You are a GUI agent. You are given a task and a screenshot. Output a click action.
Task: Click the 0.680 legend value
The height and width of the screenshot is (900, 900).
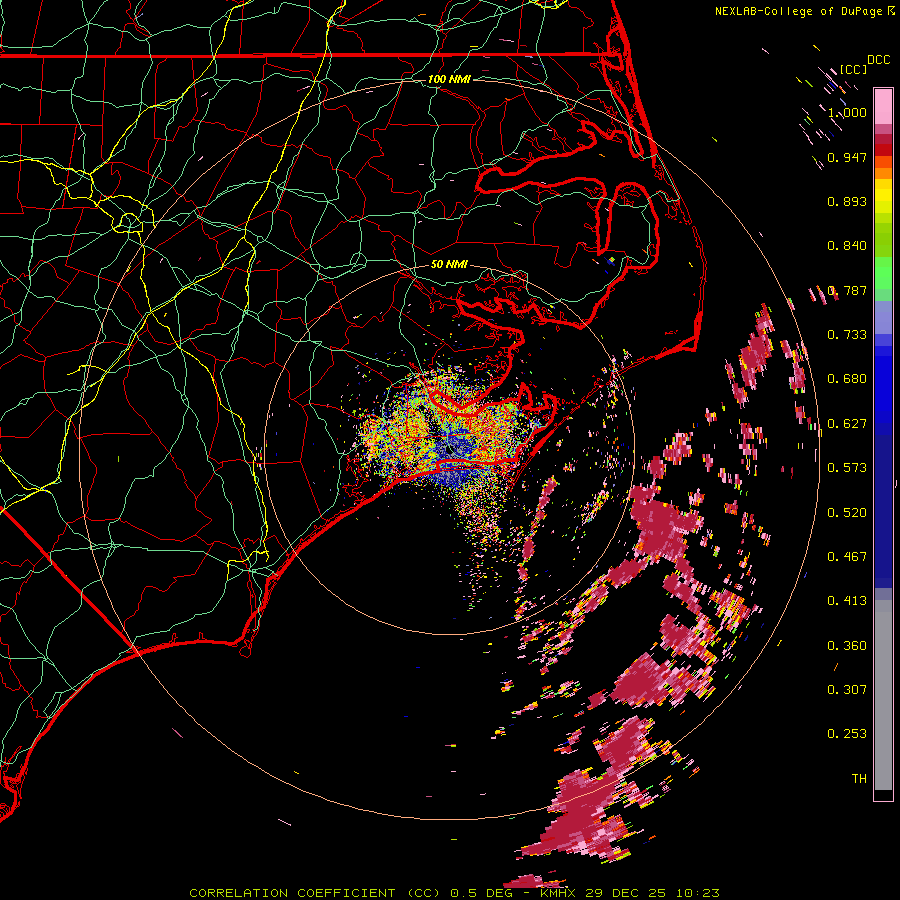847,379
